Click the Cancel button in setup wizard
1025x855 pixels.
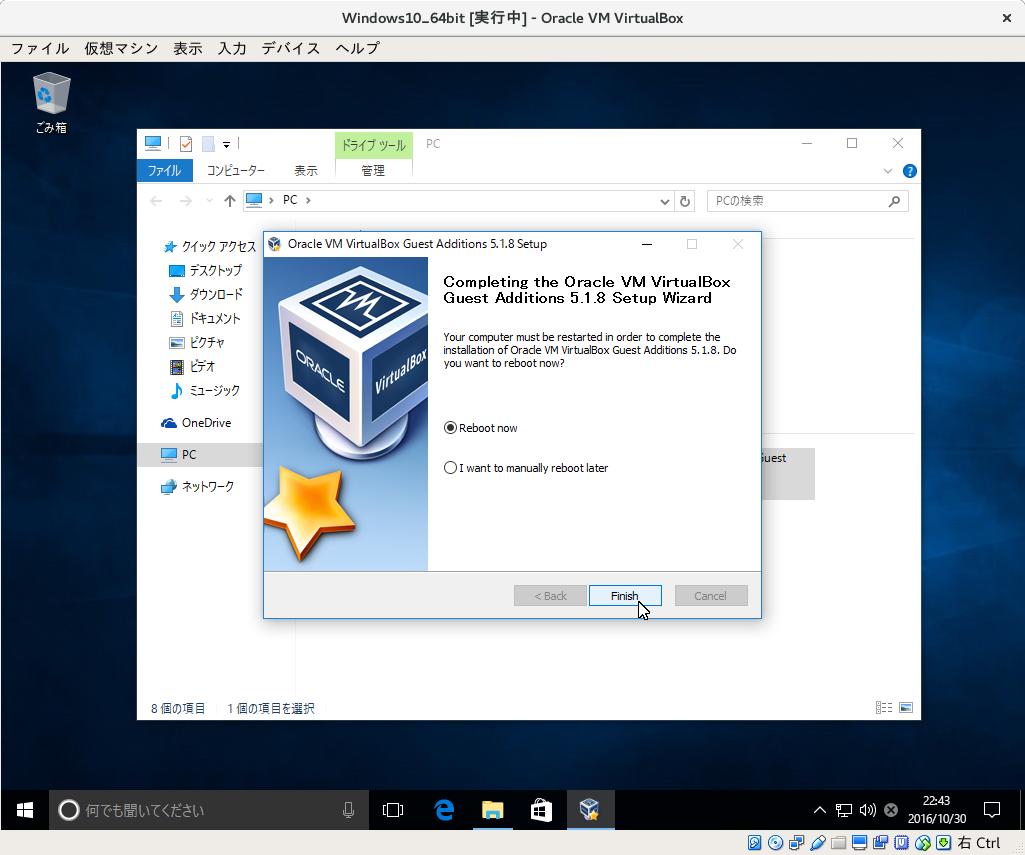click(x=711, y=595)
